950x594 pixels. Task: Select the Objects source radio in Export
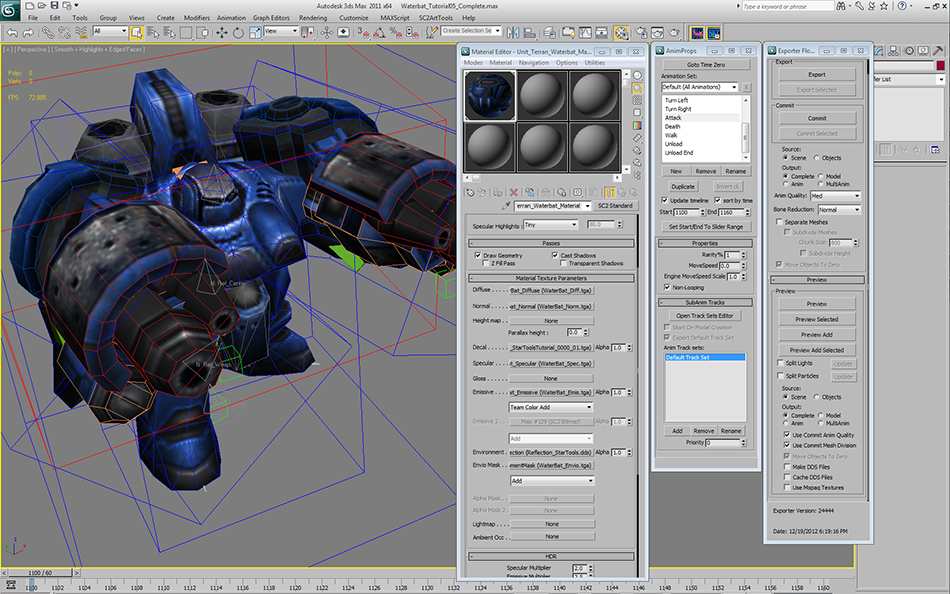pos(817,157)
